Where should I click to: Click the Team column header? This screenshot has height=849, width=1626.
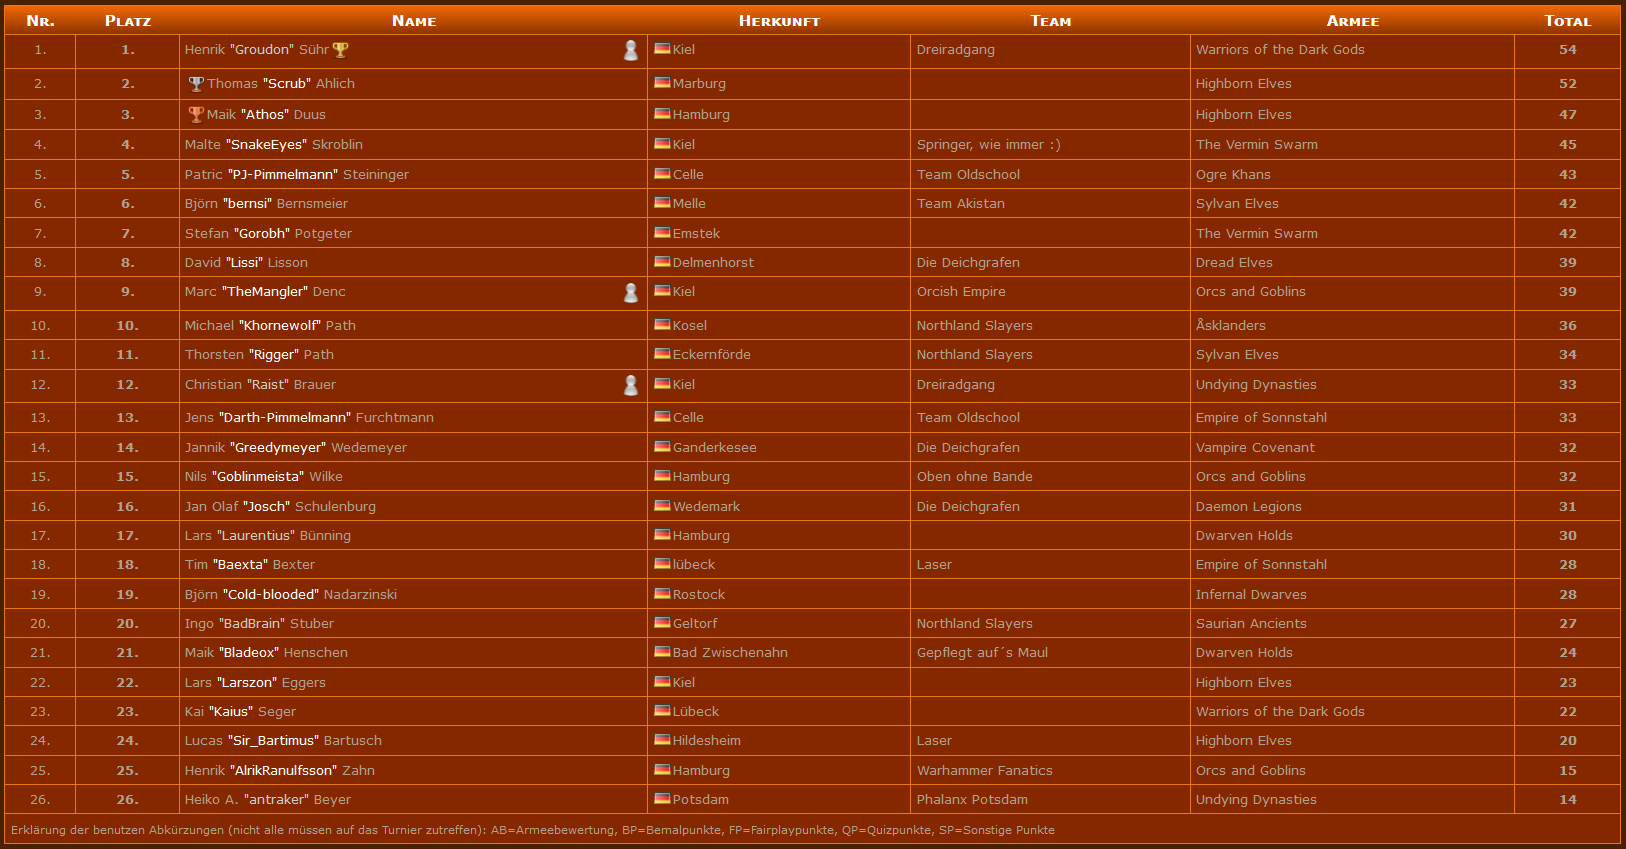(x=1050, y=21)
